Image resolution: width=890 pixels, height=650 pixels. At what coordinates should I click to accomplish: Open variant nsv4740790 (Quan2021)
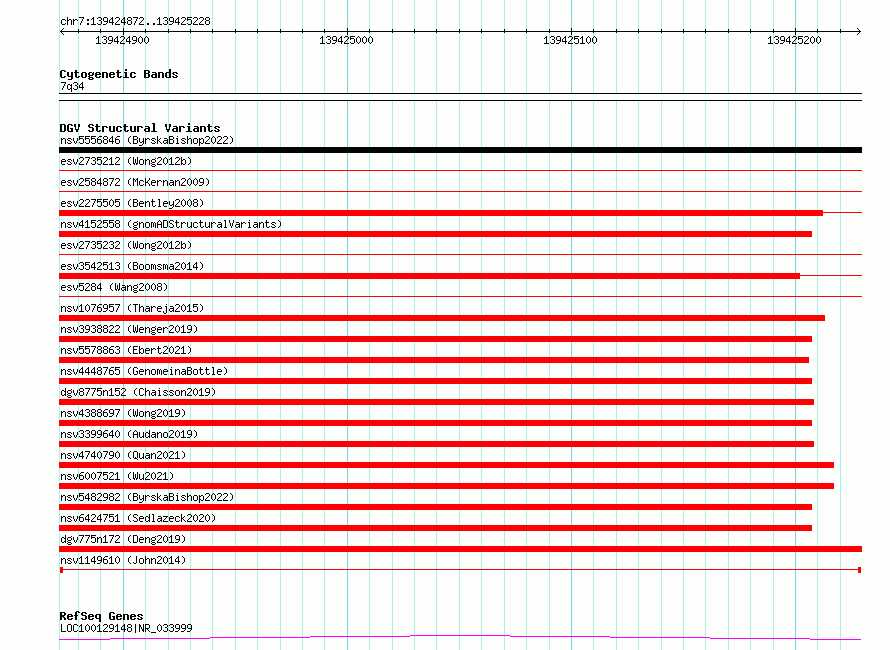pos(123,455)
